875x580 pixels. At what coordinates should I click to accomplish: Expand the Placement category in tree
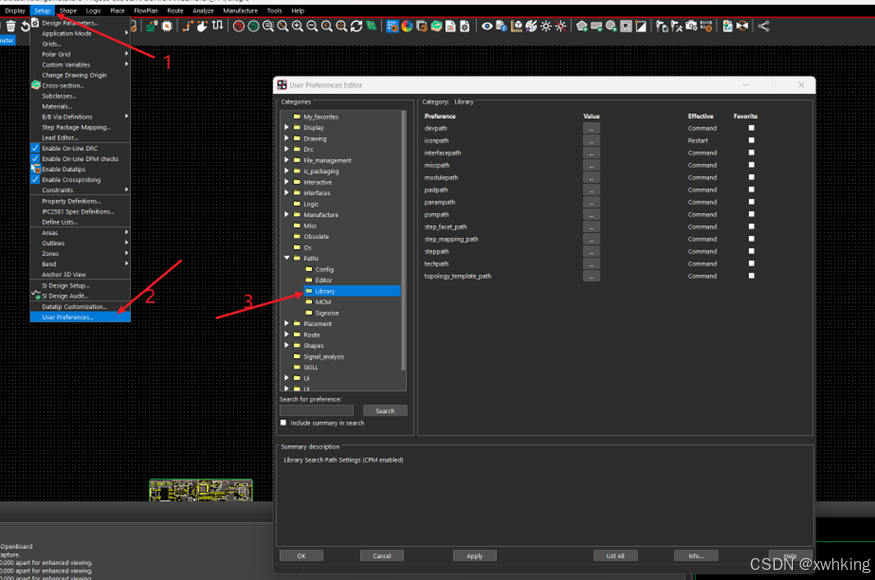point(287,323)
